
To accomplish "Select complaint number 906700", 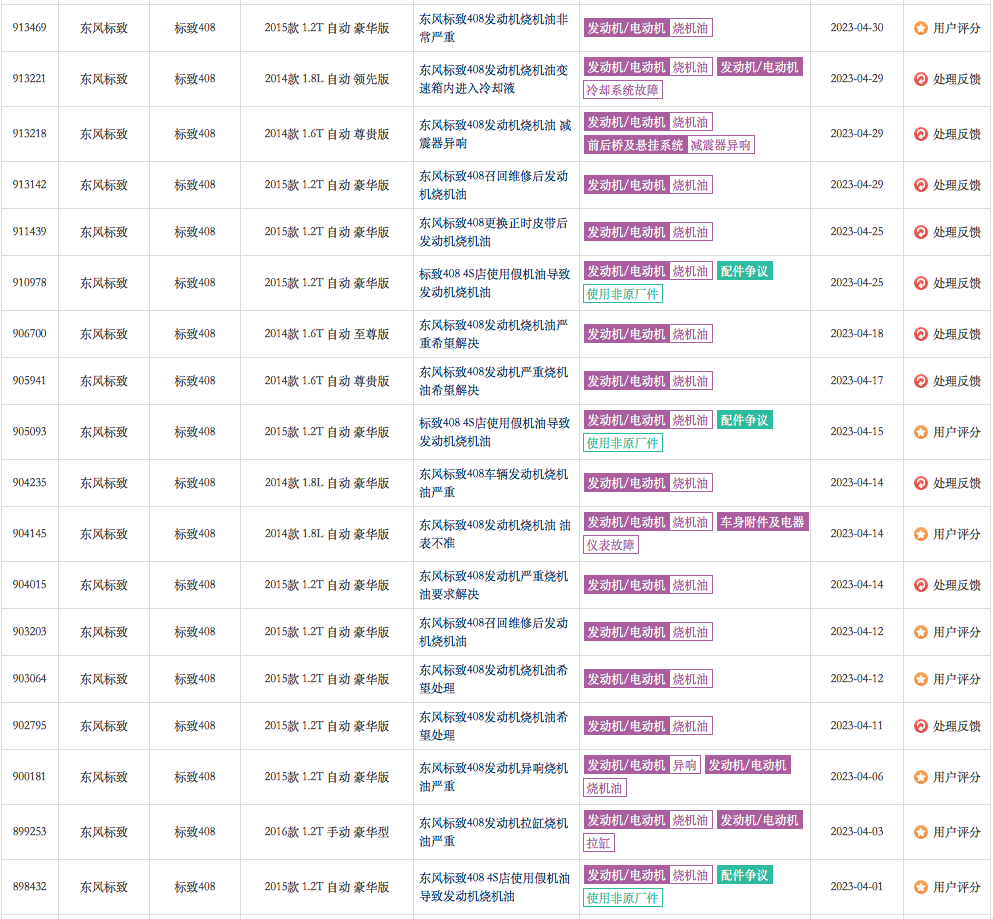I will point(29,334).
